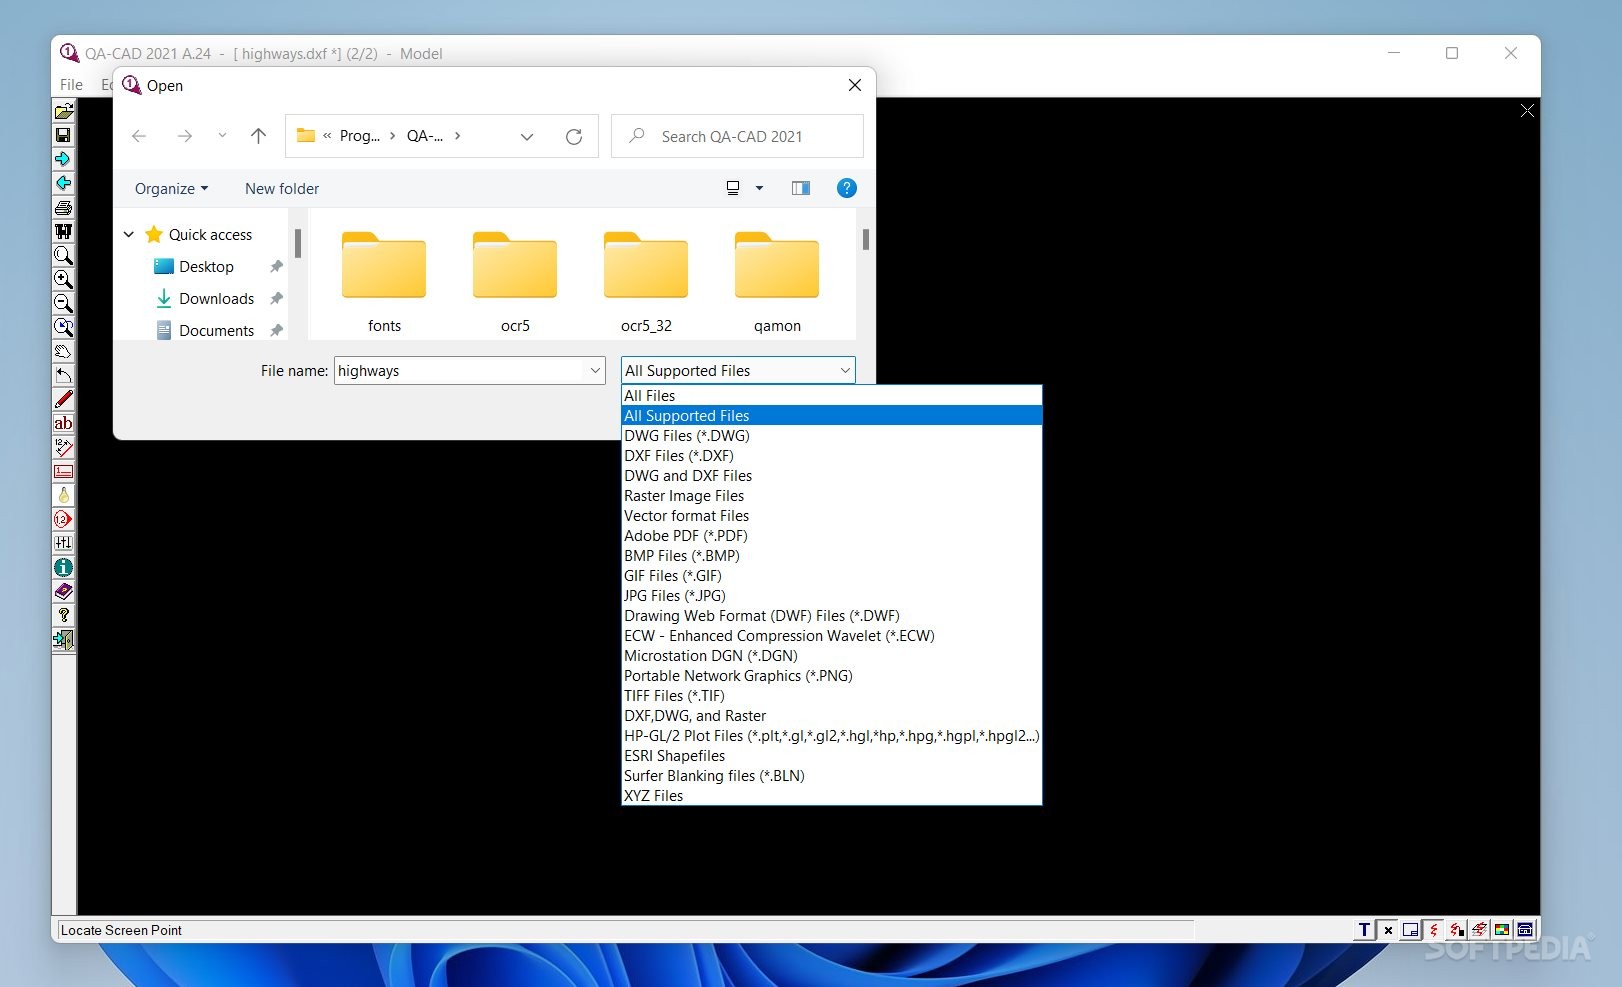The width and height of the screenshot is (1622, 987).
Task: Click the printer toolbar icon
Action: point(63,207)
